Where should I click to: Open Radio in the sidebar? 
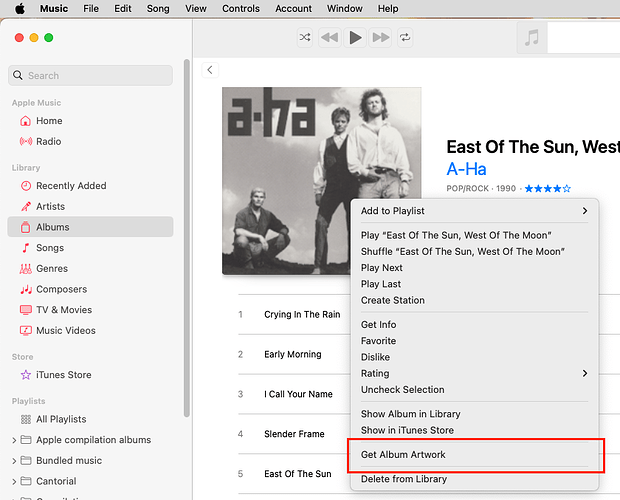pos(49,141)
